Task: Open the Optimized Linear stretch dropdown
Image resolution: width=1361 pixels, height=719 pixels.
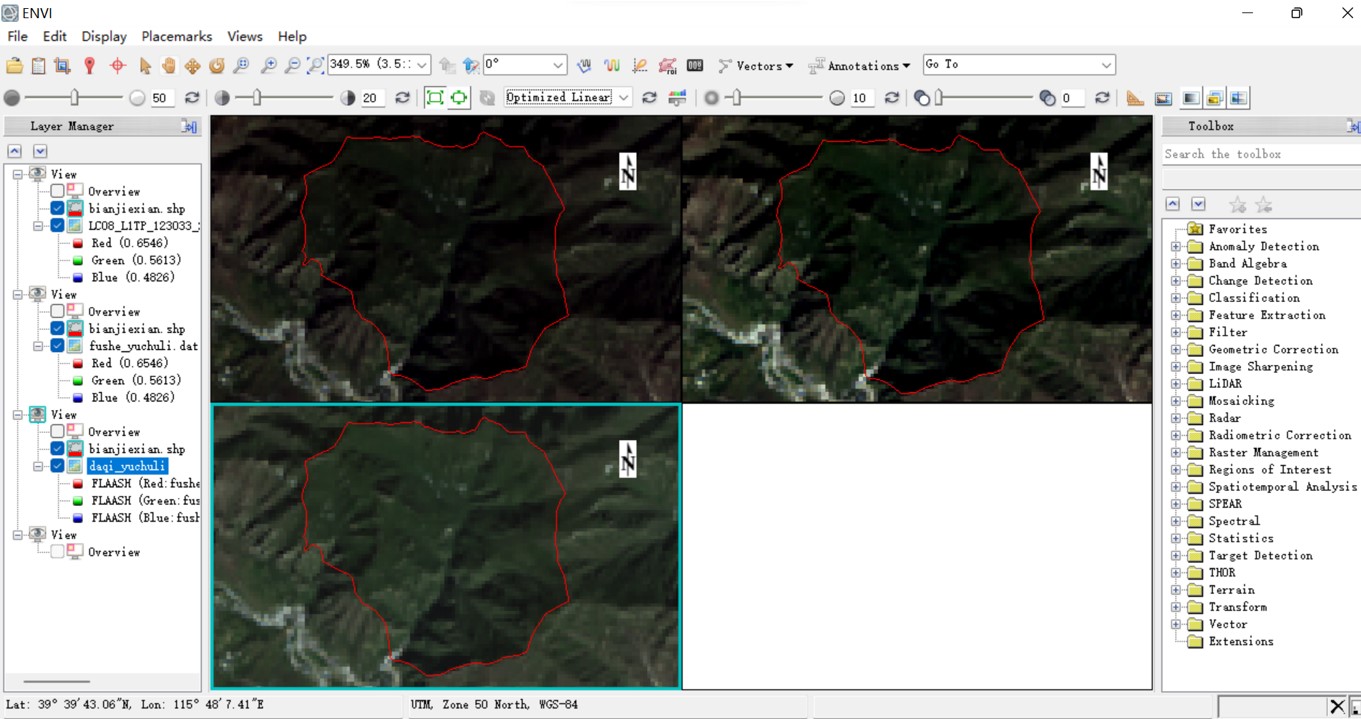Action: coord(625,97)
